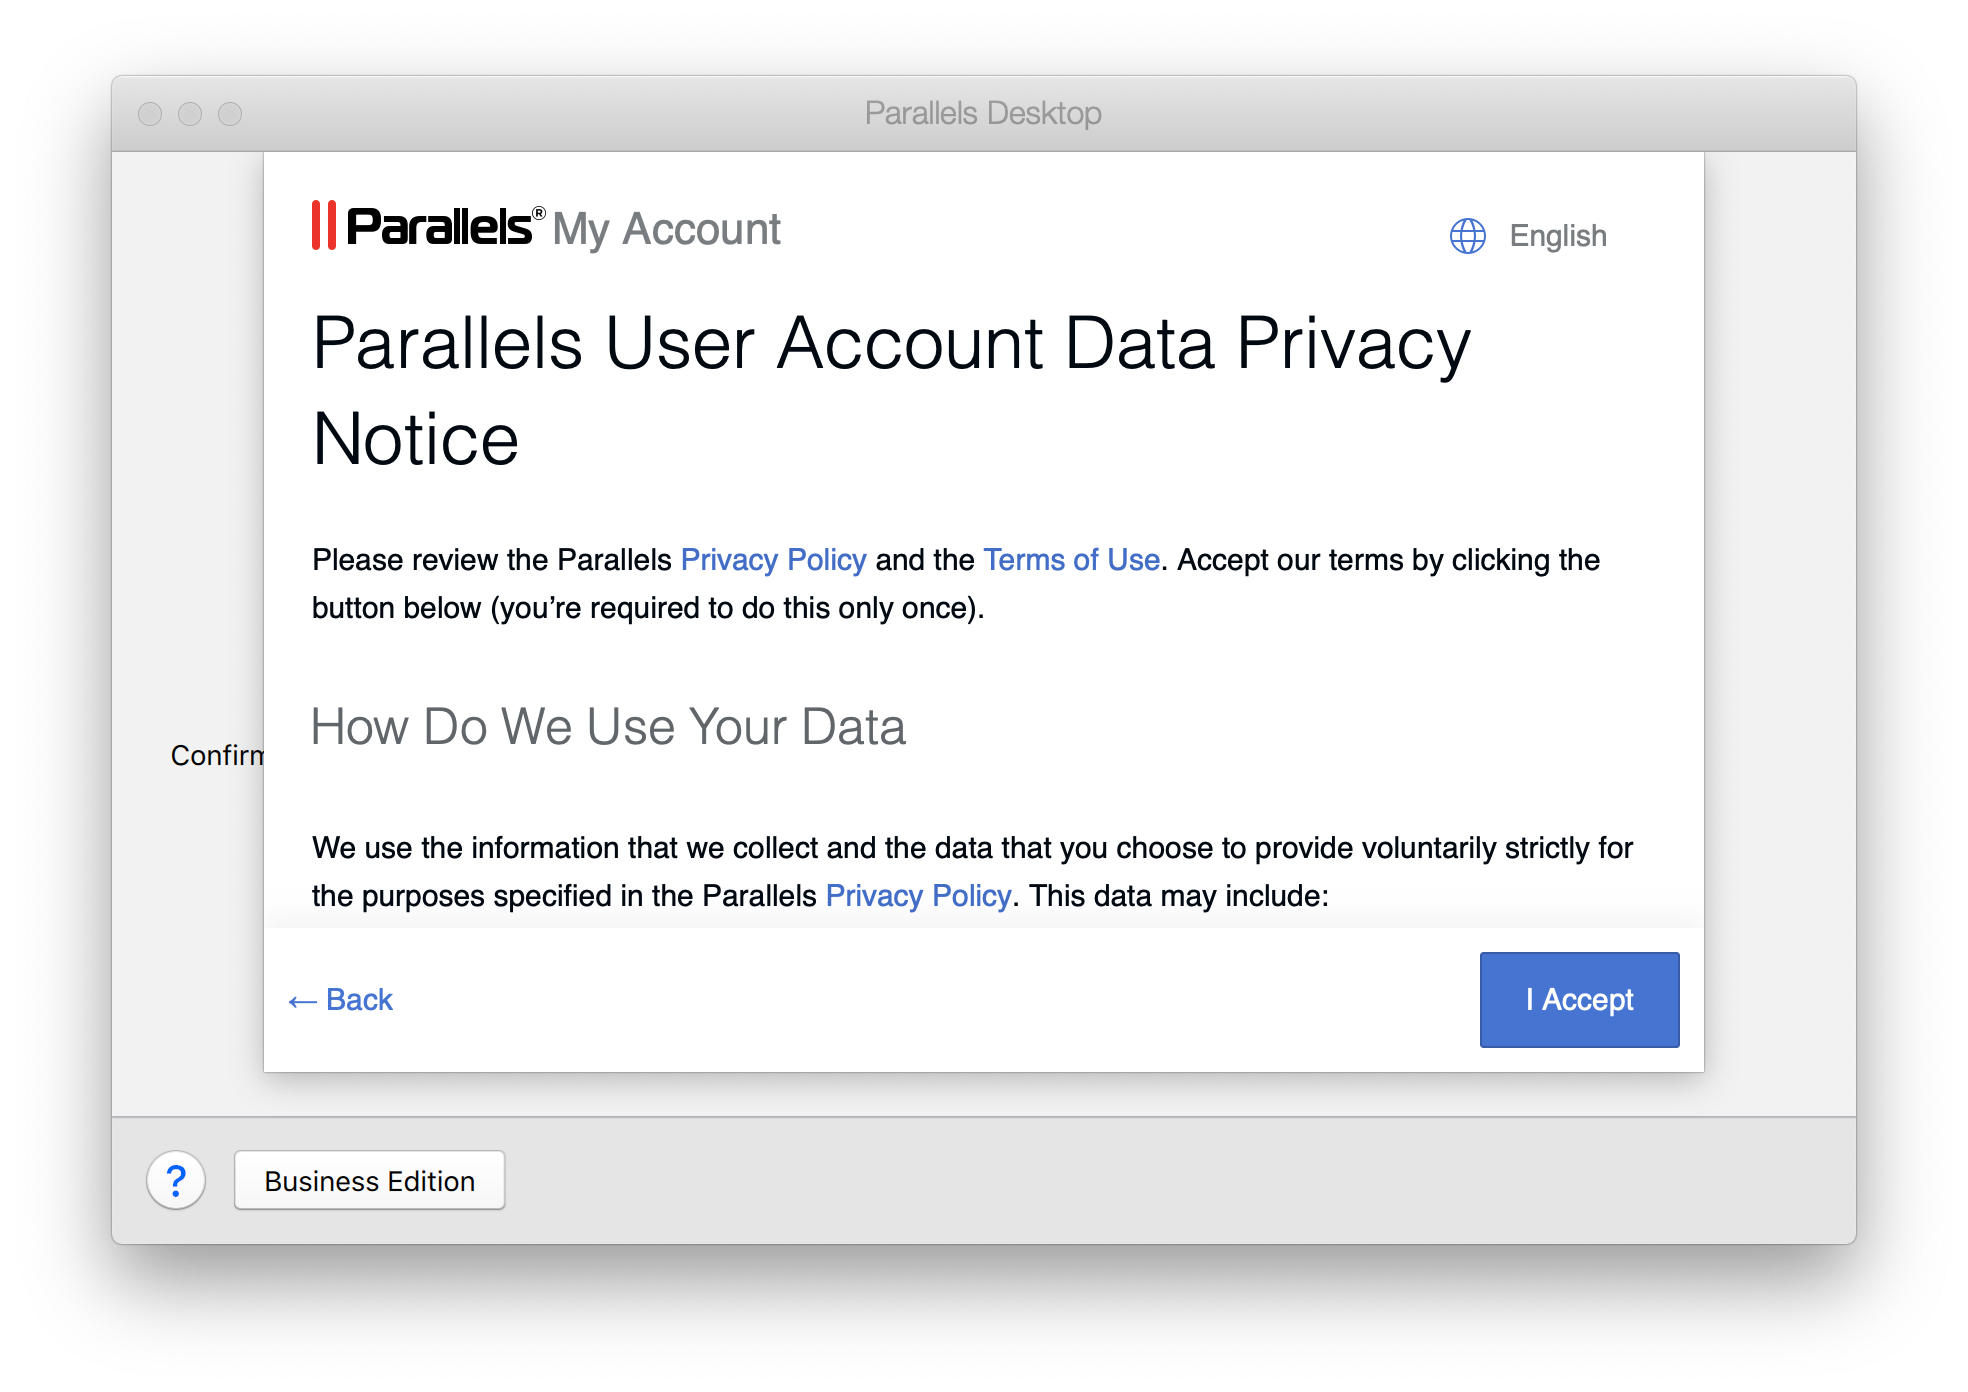
Task: Click the window zoom button
Action: click(230, 114)
